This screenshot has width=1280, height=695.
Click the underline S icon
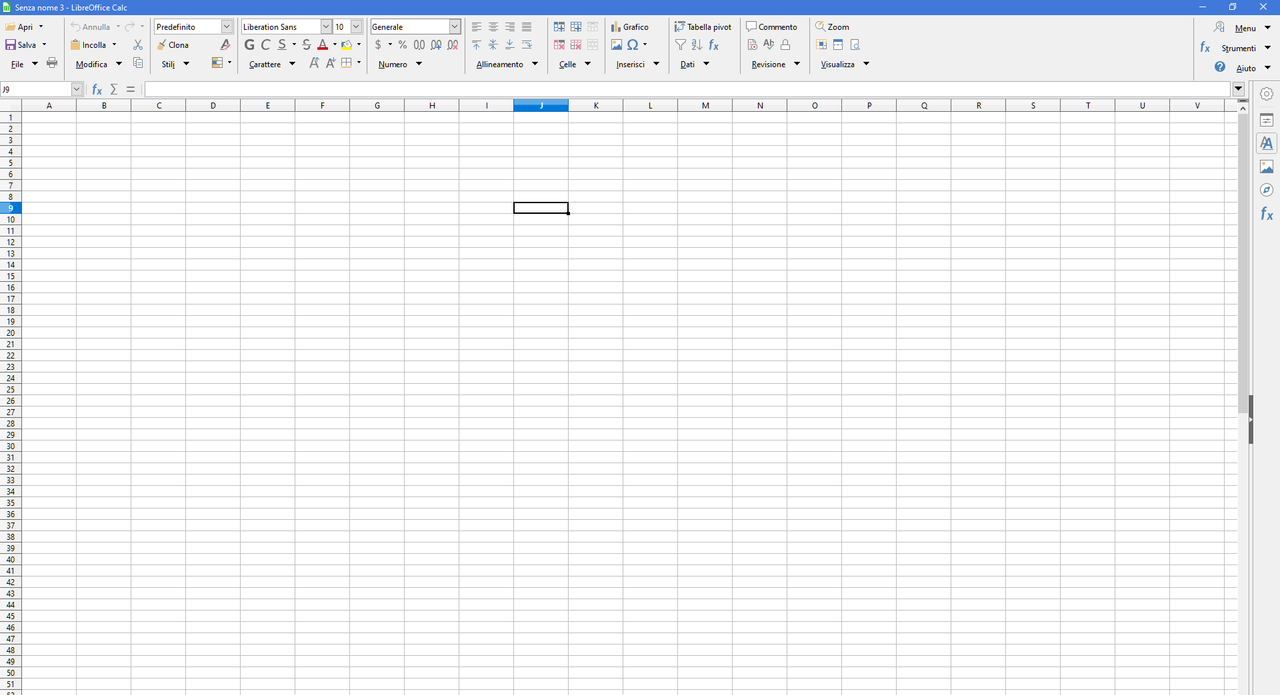[x=282, y=45]
